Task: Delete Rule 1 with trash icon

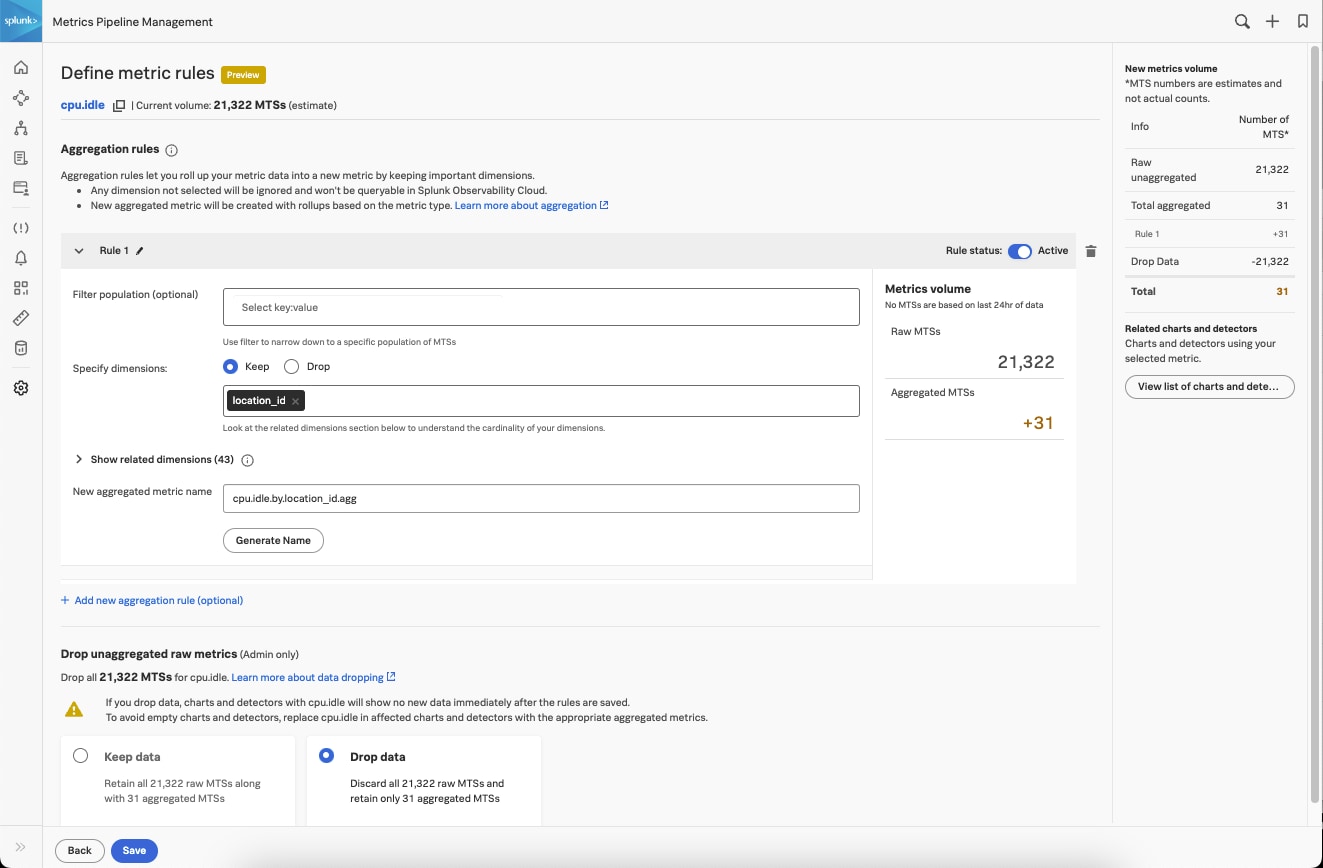Action: pyautogui.click(x=1091, y=251)
